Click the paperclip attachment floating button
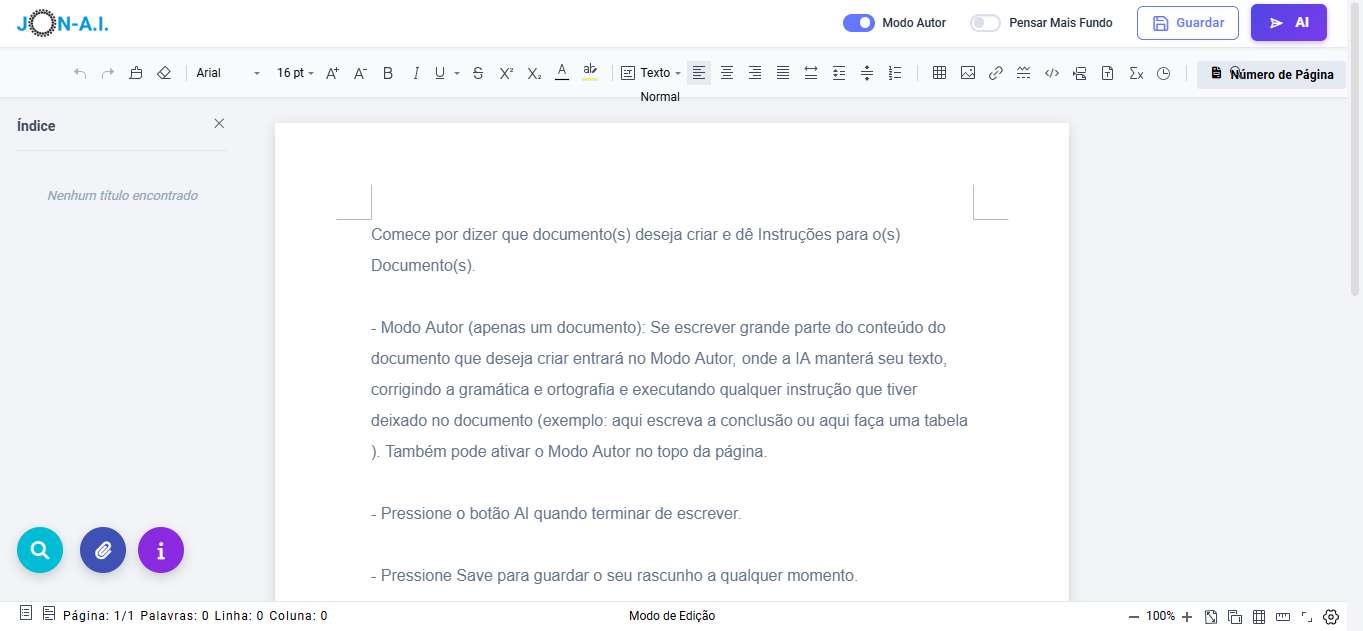Screen dimensions: 1363x631 click(103, 550)
